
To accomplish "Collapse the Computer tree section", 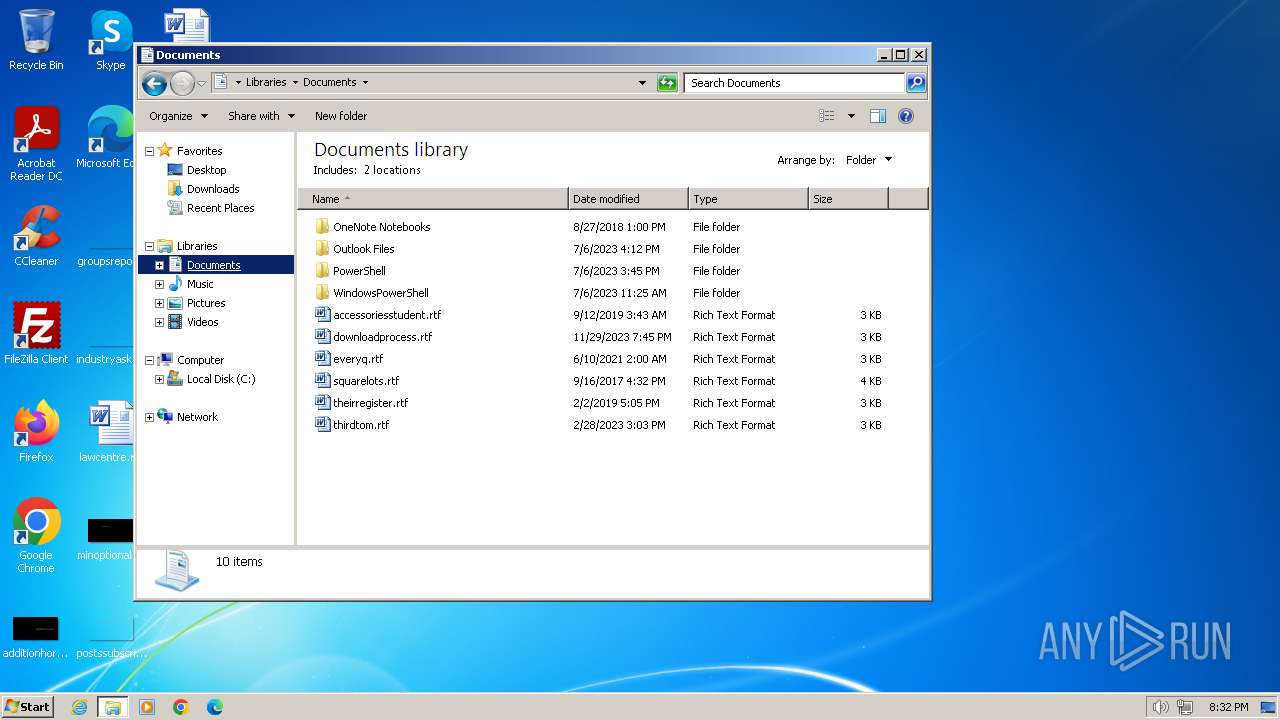I will point(150,360).
